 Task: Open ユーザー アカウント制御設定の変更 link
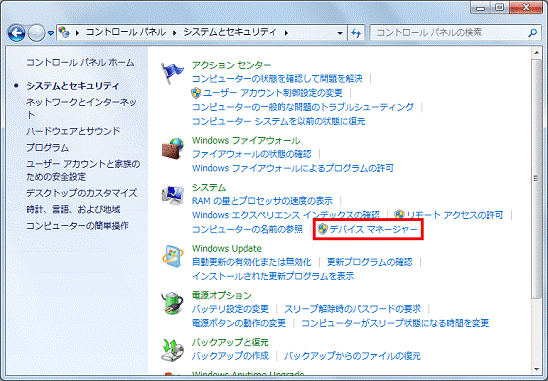click(x=273, y=93)
